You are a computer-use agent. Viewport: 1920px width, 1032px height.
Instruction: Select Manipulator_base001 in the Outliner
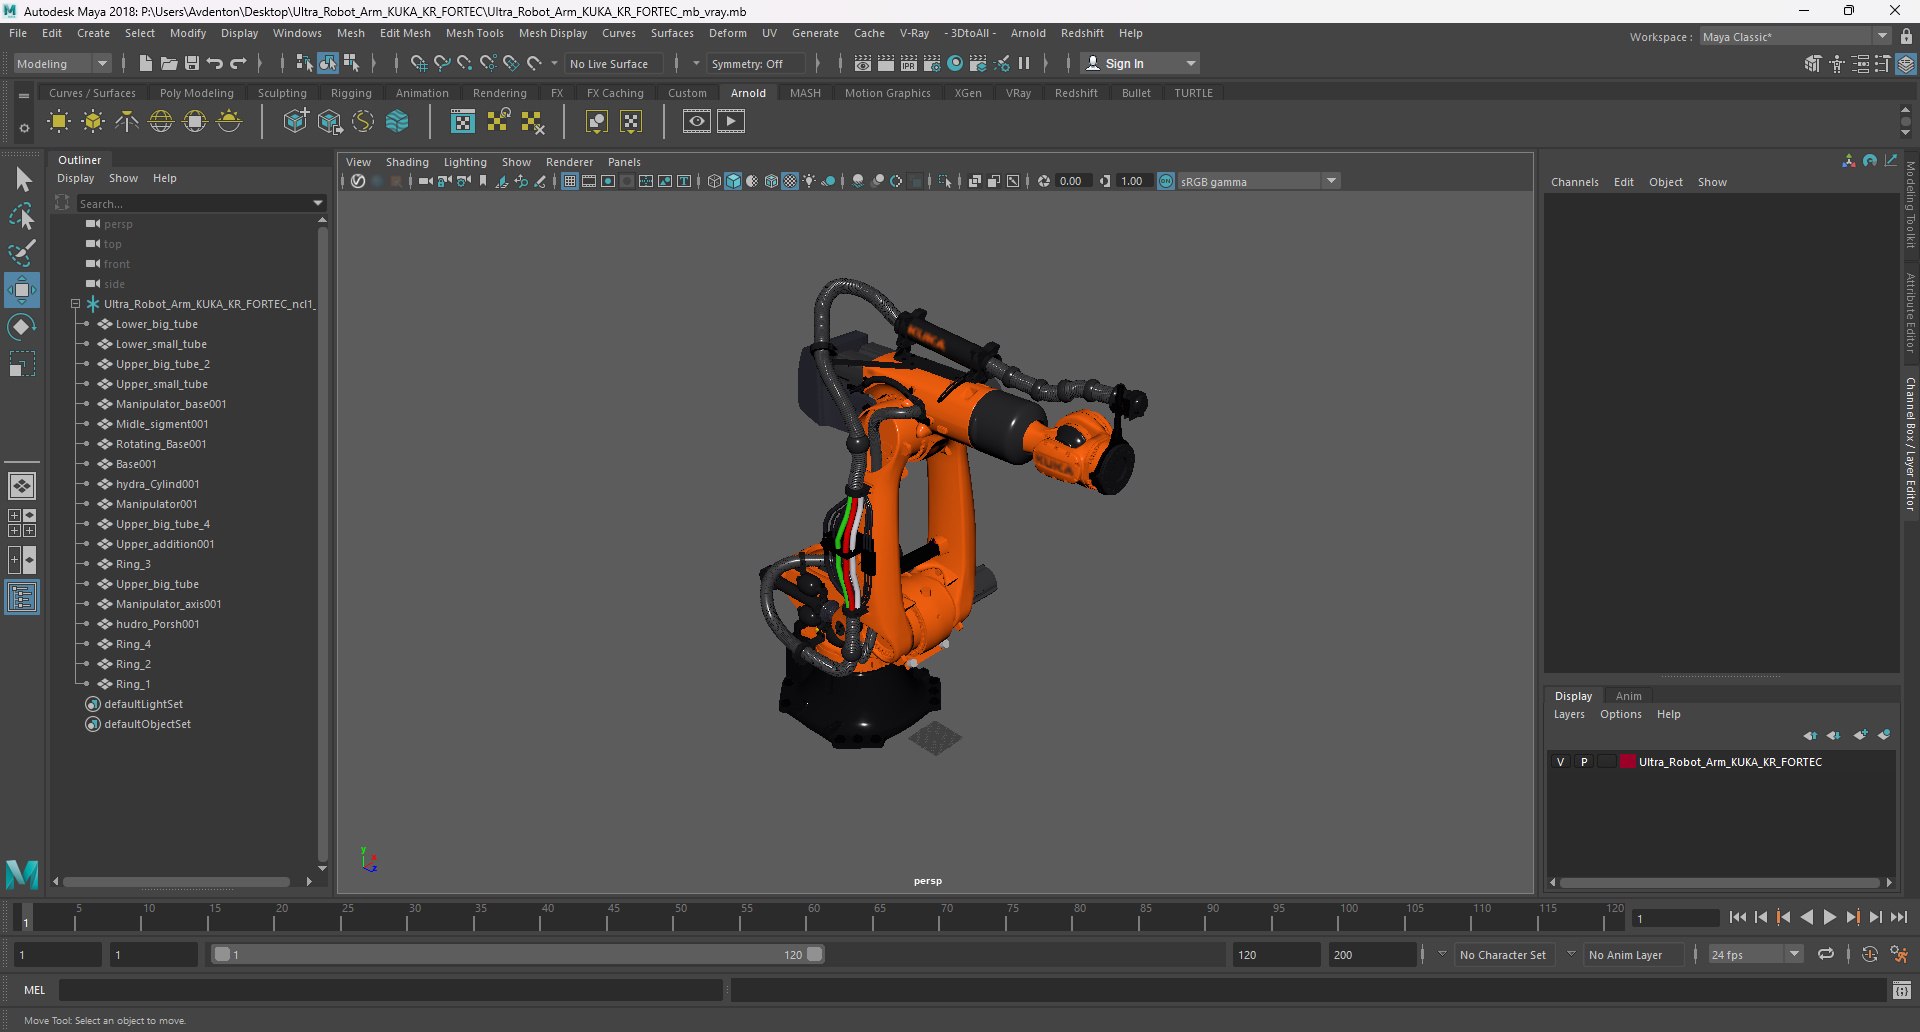(x=171, y=404)
